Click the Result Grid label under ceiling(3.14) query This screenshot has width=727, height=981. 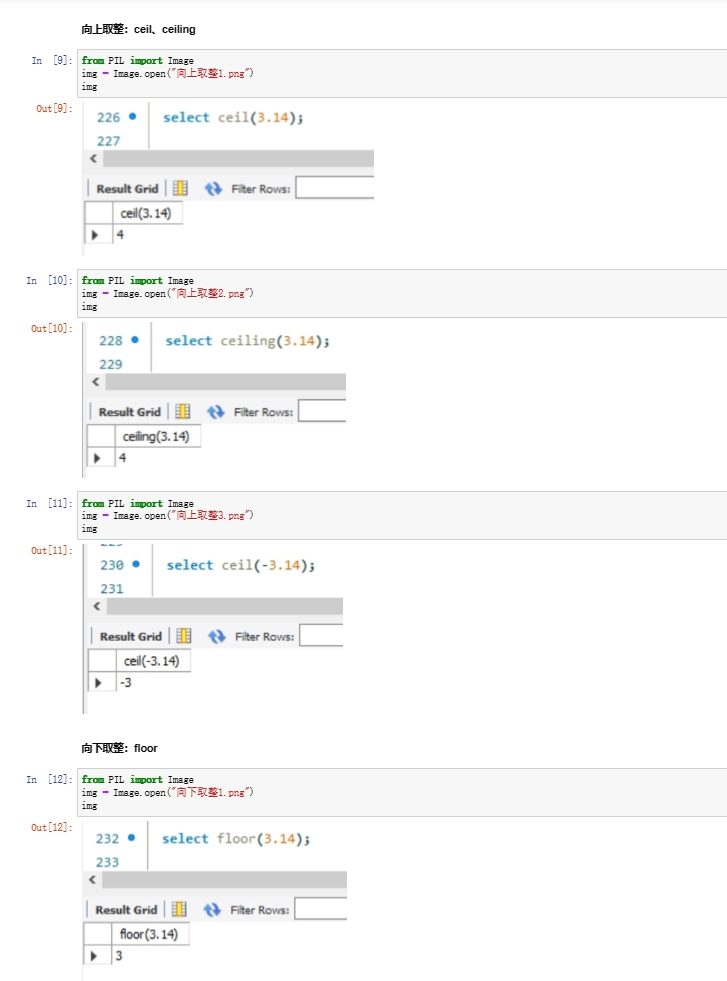pos(130,412)
